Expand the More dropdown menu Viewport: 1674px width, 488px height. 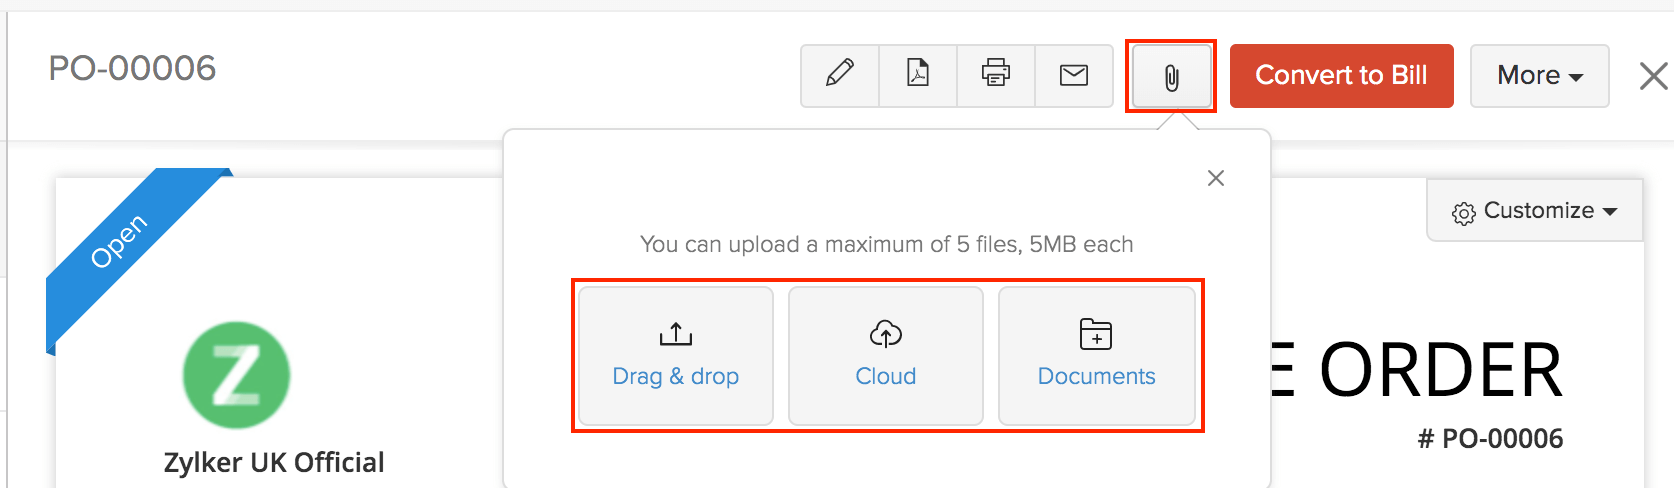(1539, 76)
